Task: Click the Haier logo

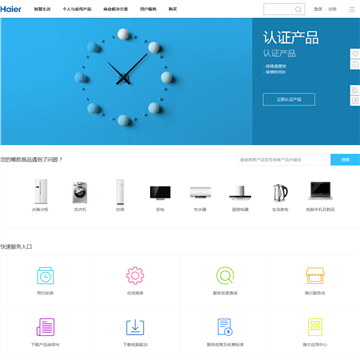Action: 11,9
